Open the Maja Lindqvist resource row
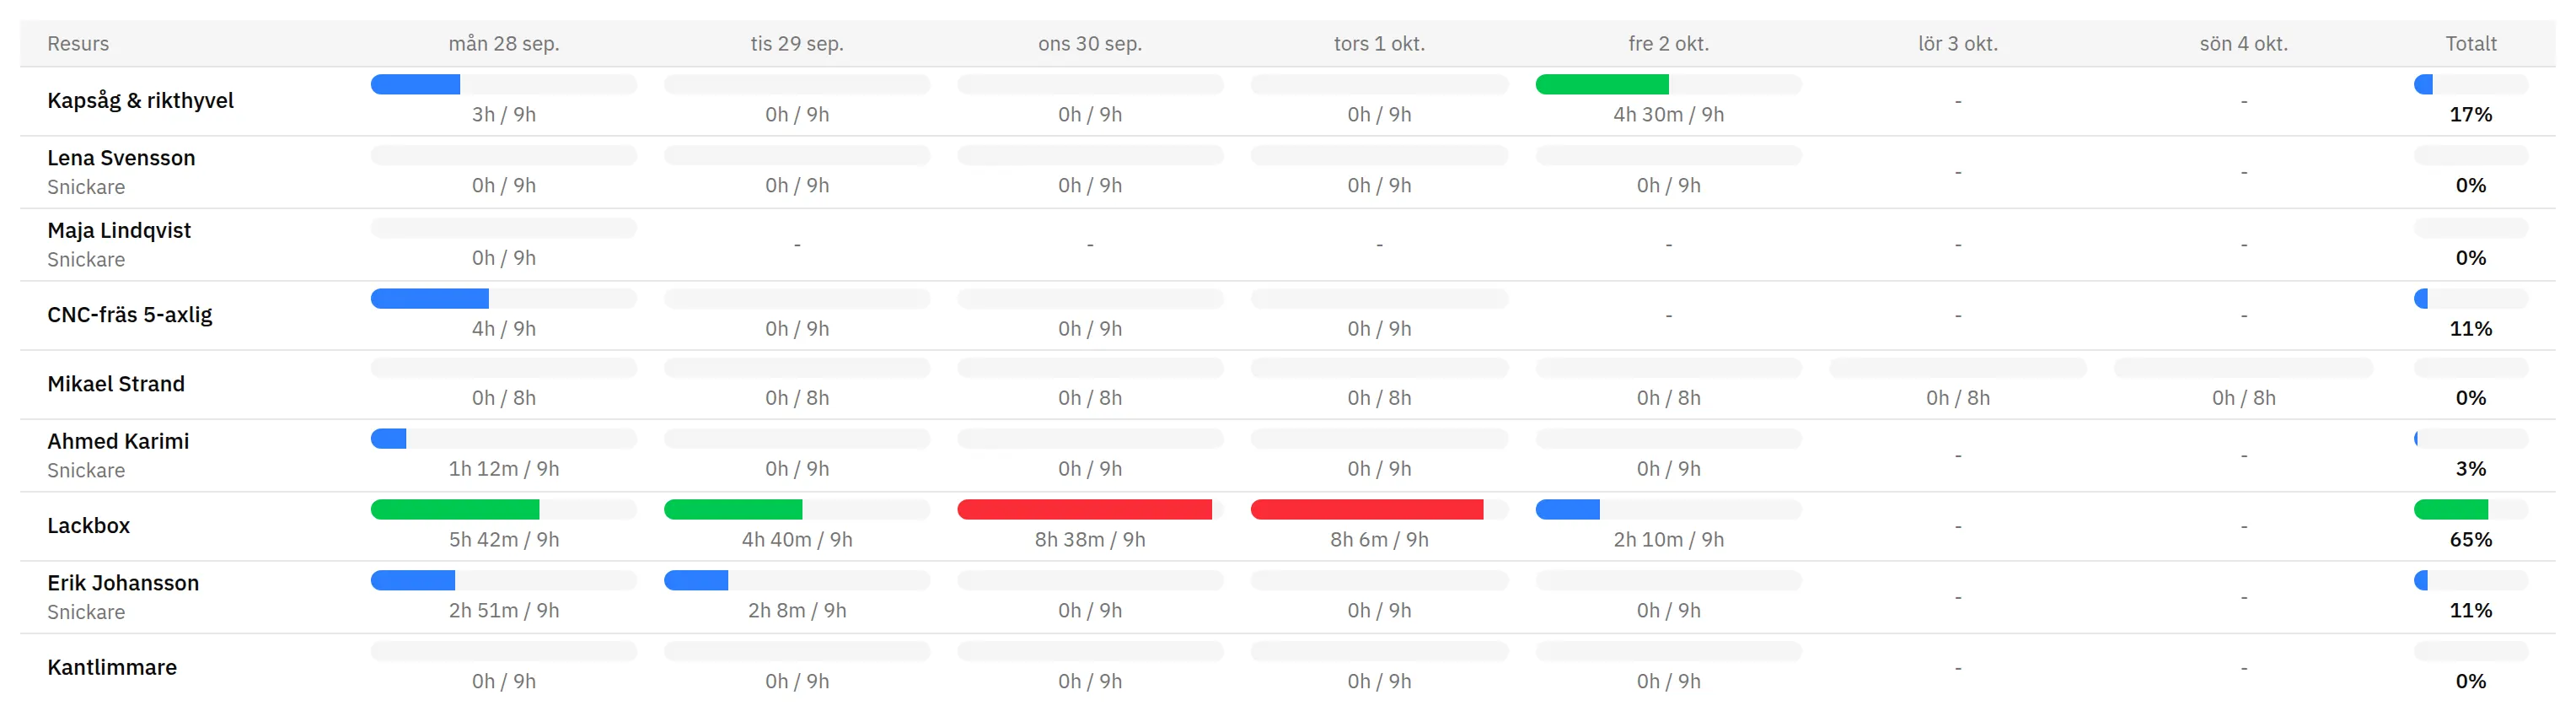This screenshot has height=722, width=2576. coord(1287,245)
